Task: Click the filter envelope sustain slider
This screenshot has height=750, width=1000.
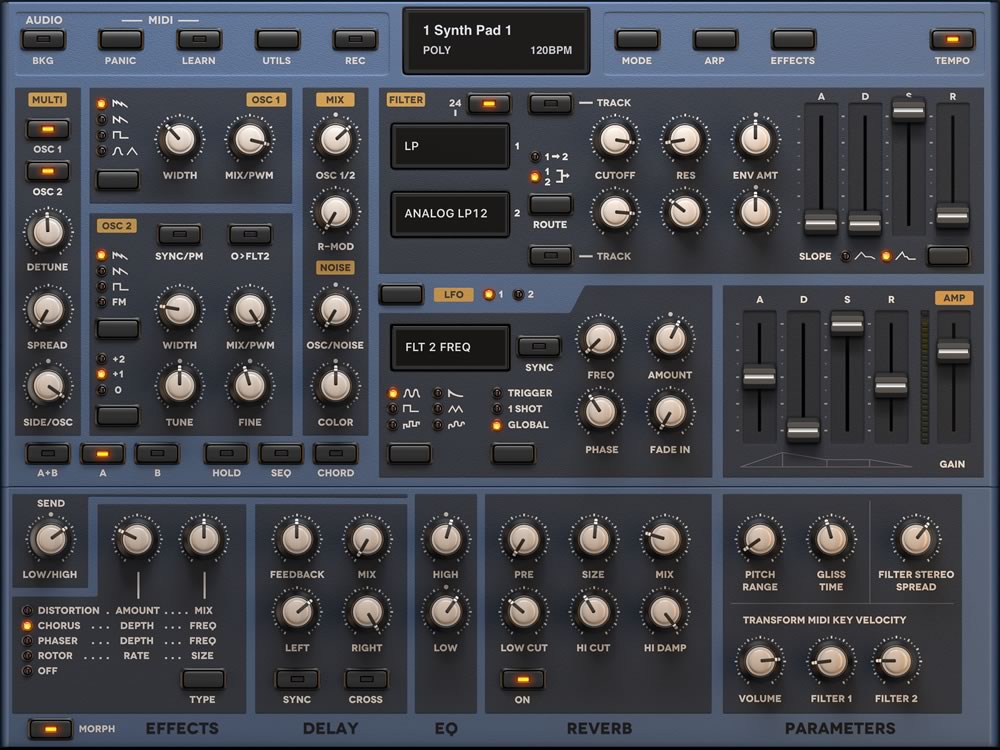Action: pyautogui.click(x=908, y=110)
